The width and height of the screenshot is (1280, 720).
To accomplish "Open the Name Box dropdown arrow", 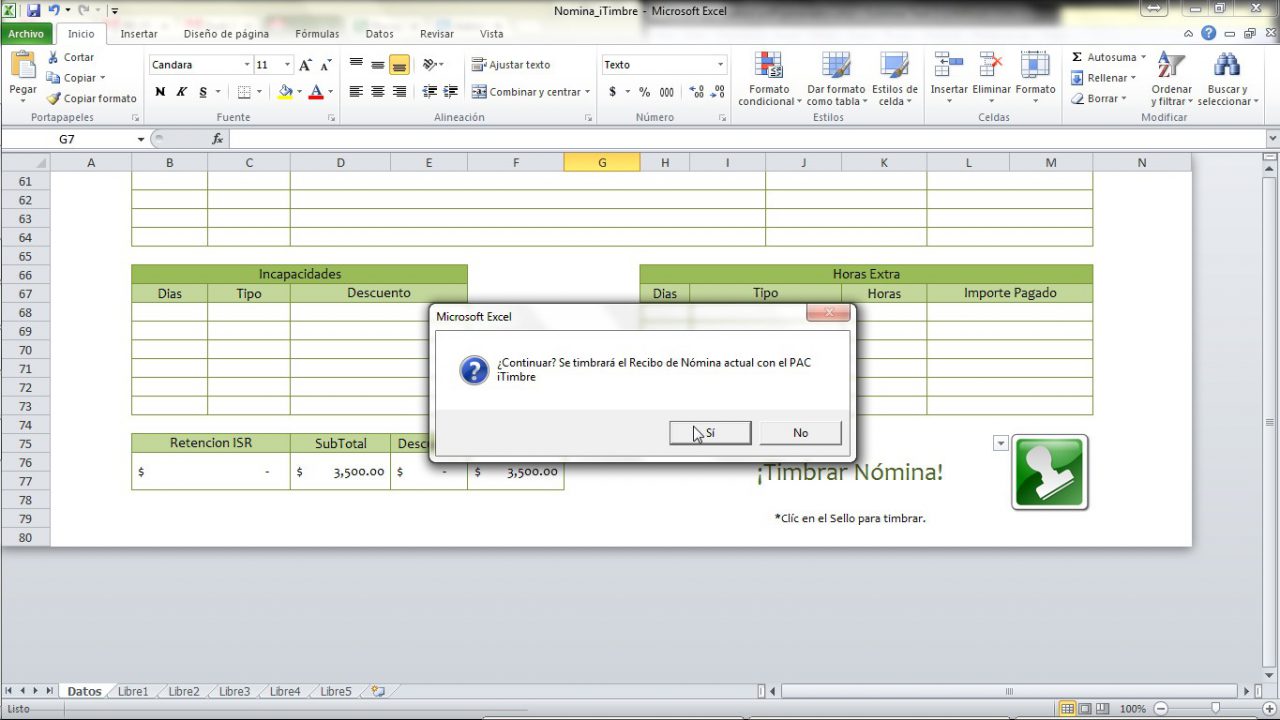I will (141, 140).
